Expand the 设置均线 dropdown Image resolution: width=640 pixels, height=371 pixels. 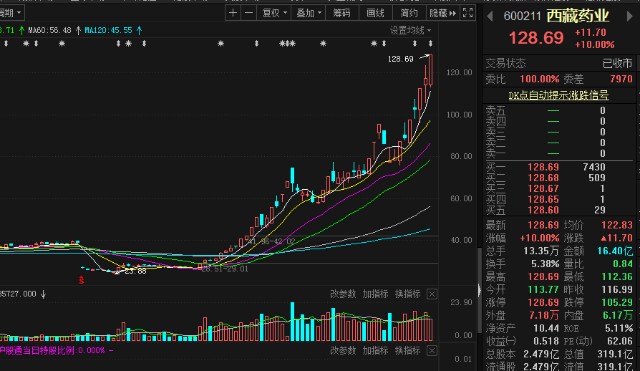coord(410,30)
